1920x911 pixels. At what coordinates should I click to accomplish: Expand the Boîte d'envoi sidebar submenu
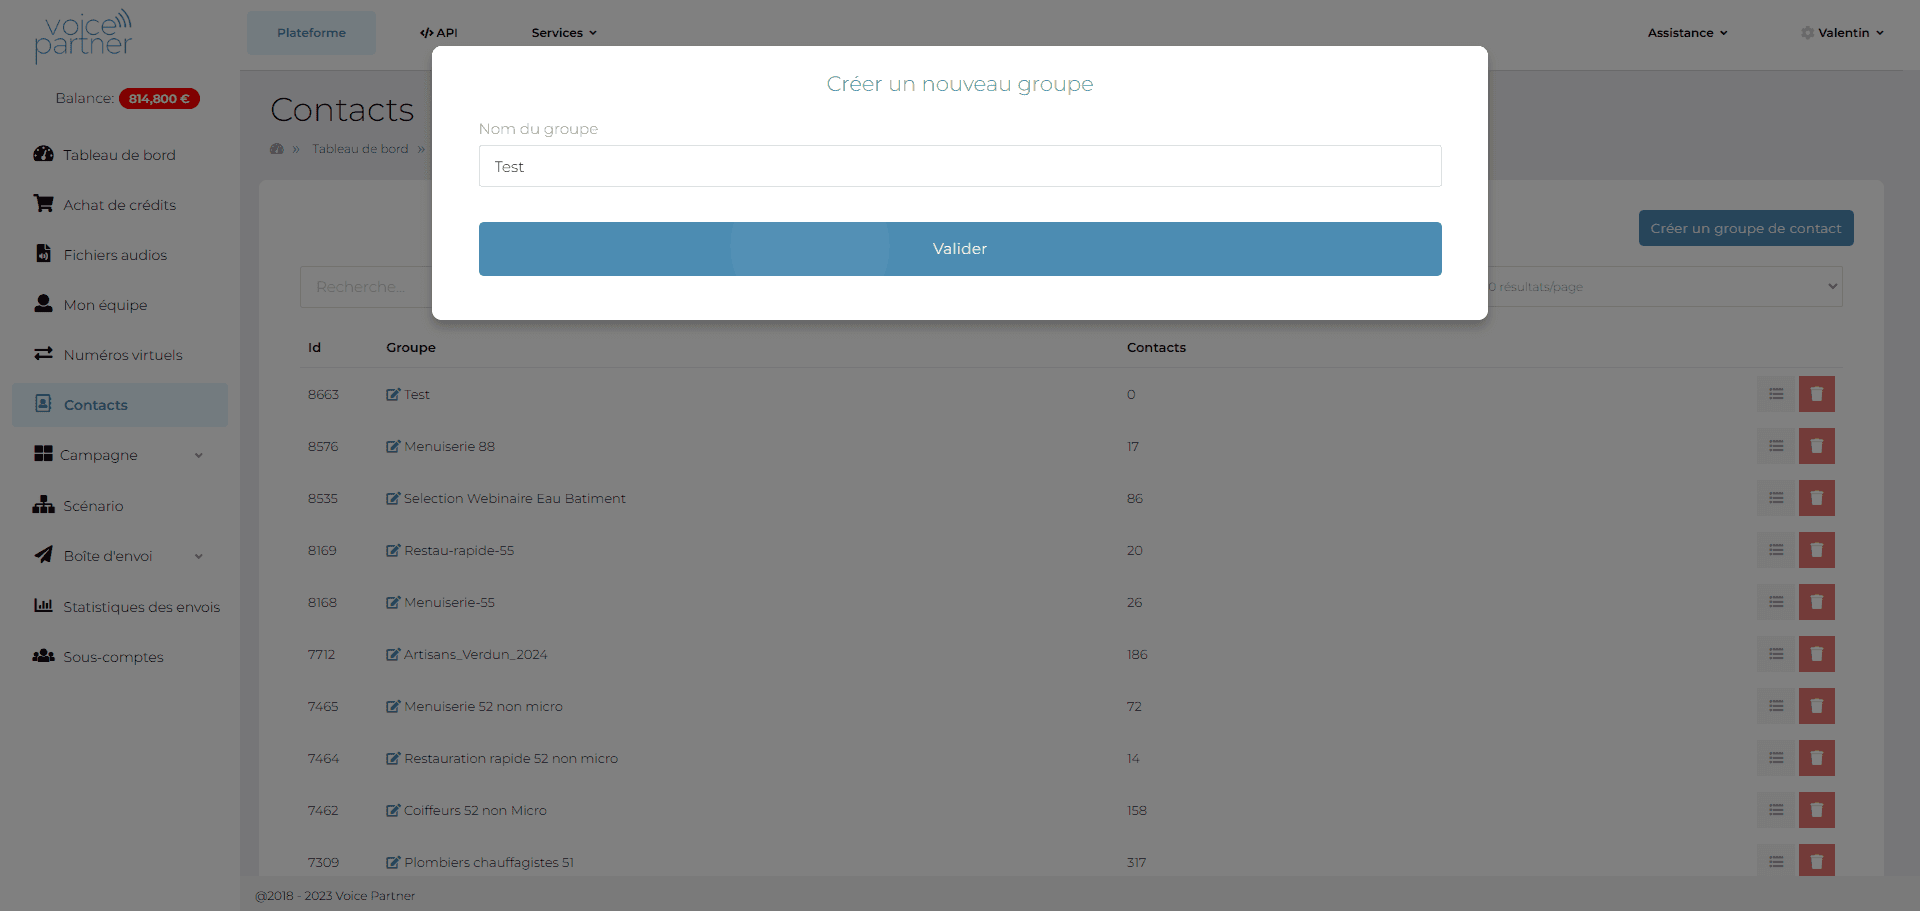(x=120, y=556)
